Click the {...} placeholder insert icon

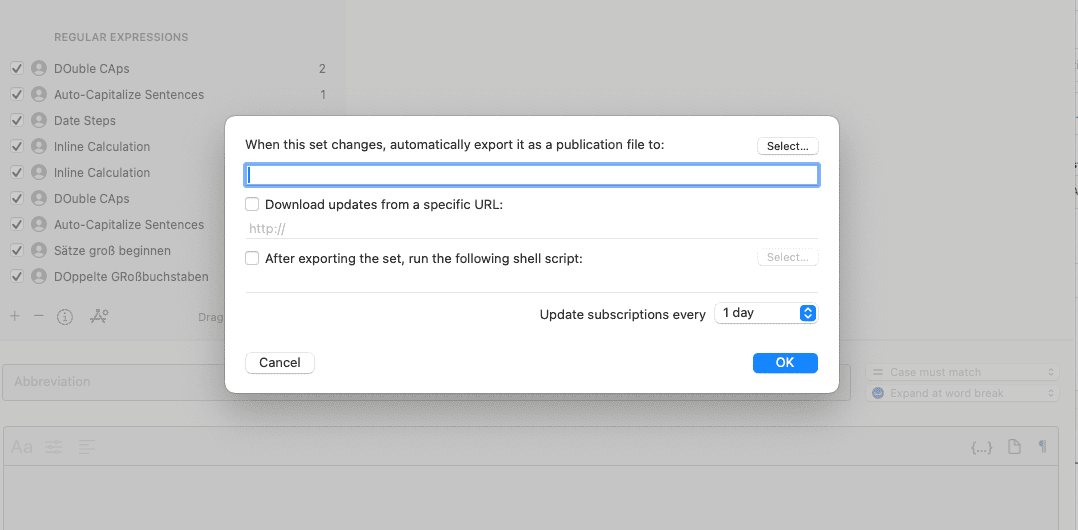point(981,447)
